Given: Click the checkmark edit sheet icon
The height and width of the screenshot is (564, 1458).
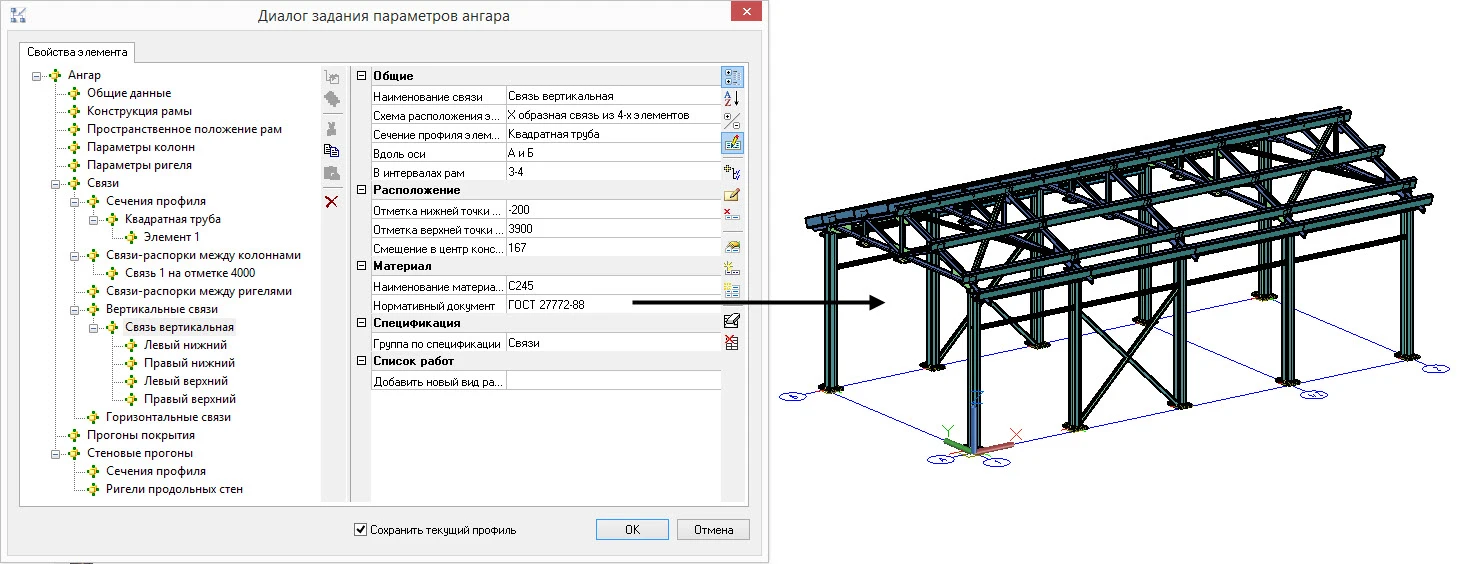Looking at the screenshot, I should pos(732,321).
